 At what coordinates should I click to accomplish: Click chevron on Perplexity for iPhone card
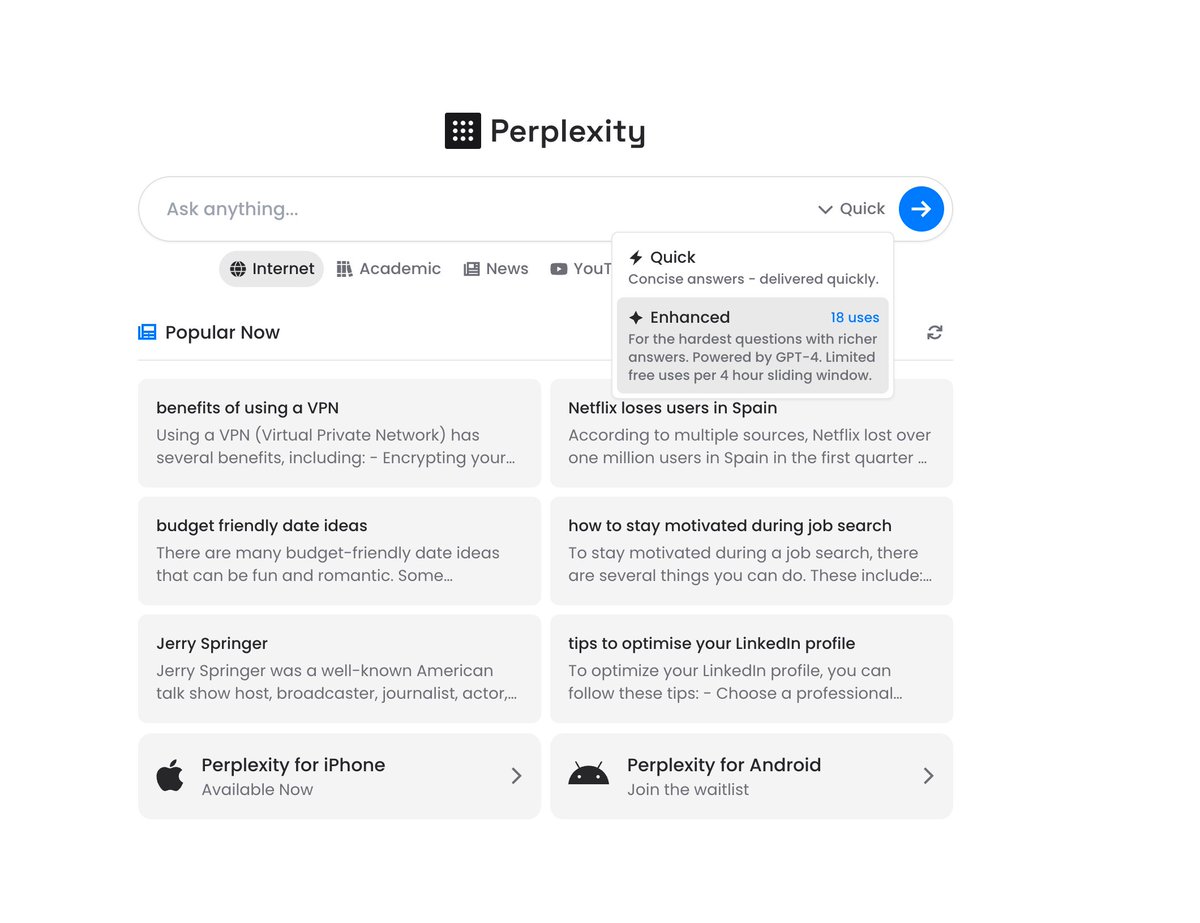(x=517, y=776)
